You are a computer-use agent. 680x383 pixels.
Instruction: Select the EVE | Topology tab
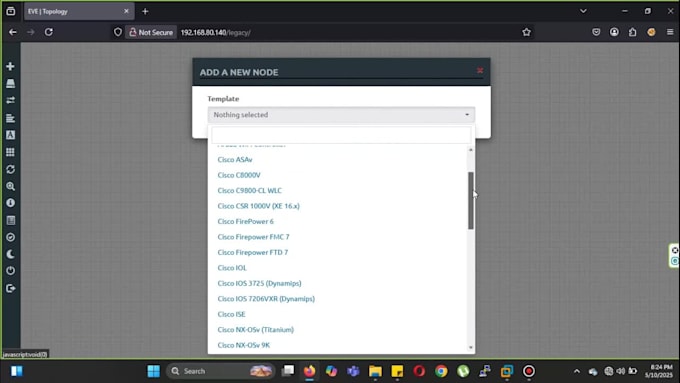click(x=79, y=12)
